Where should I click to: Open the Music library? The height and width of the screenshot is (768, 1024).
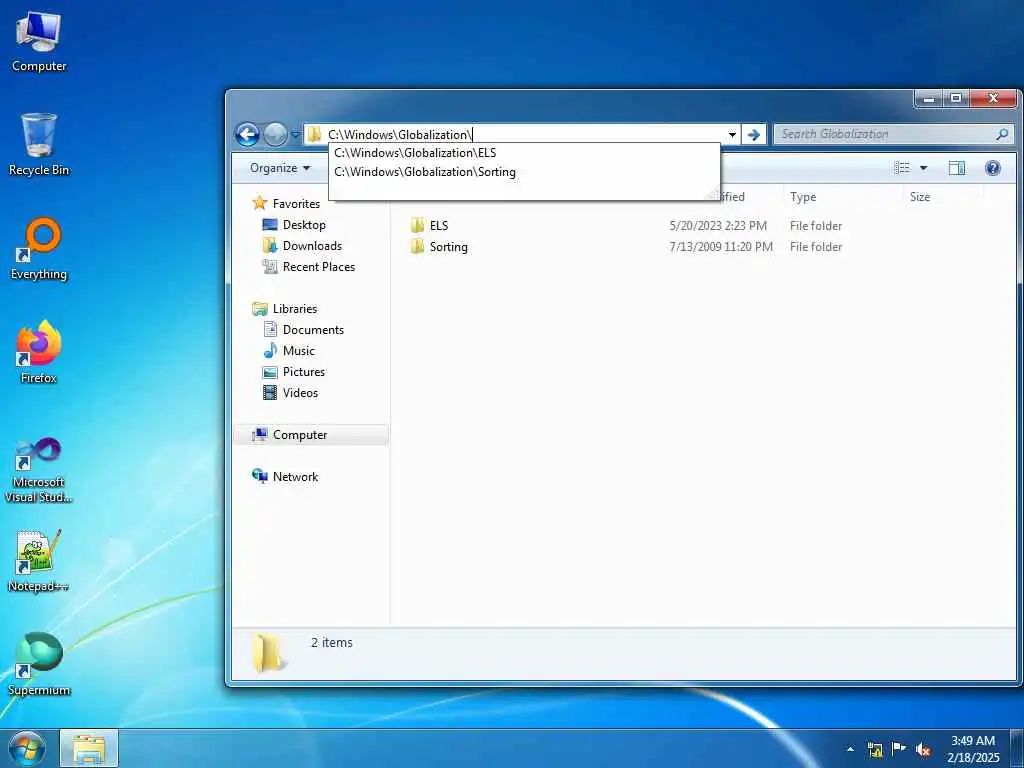[298, 351]
